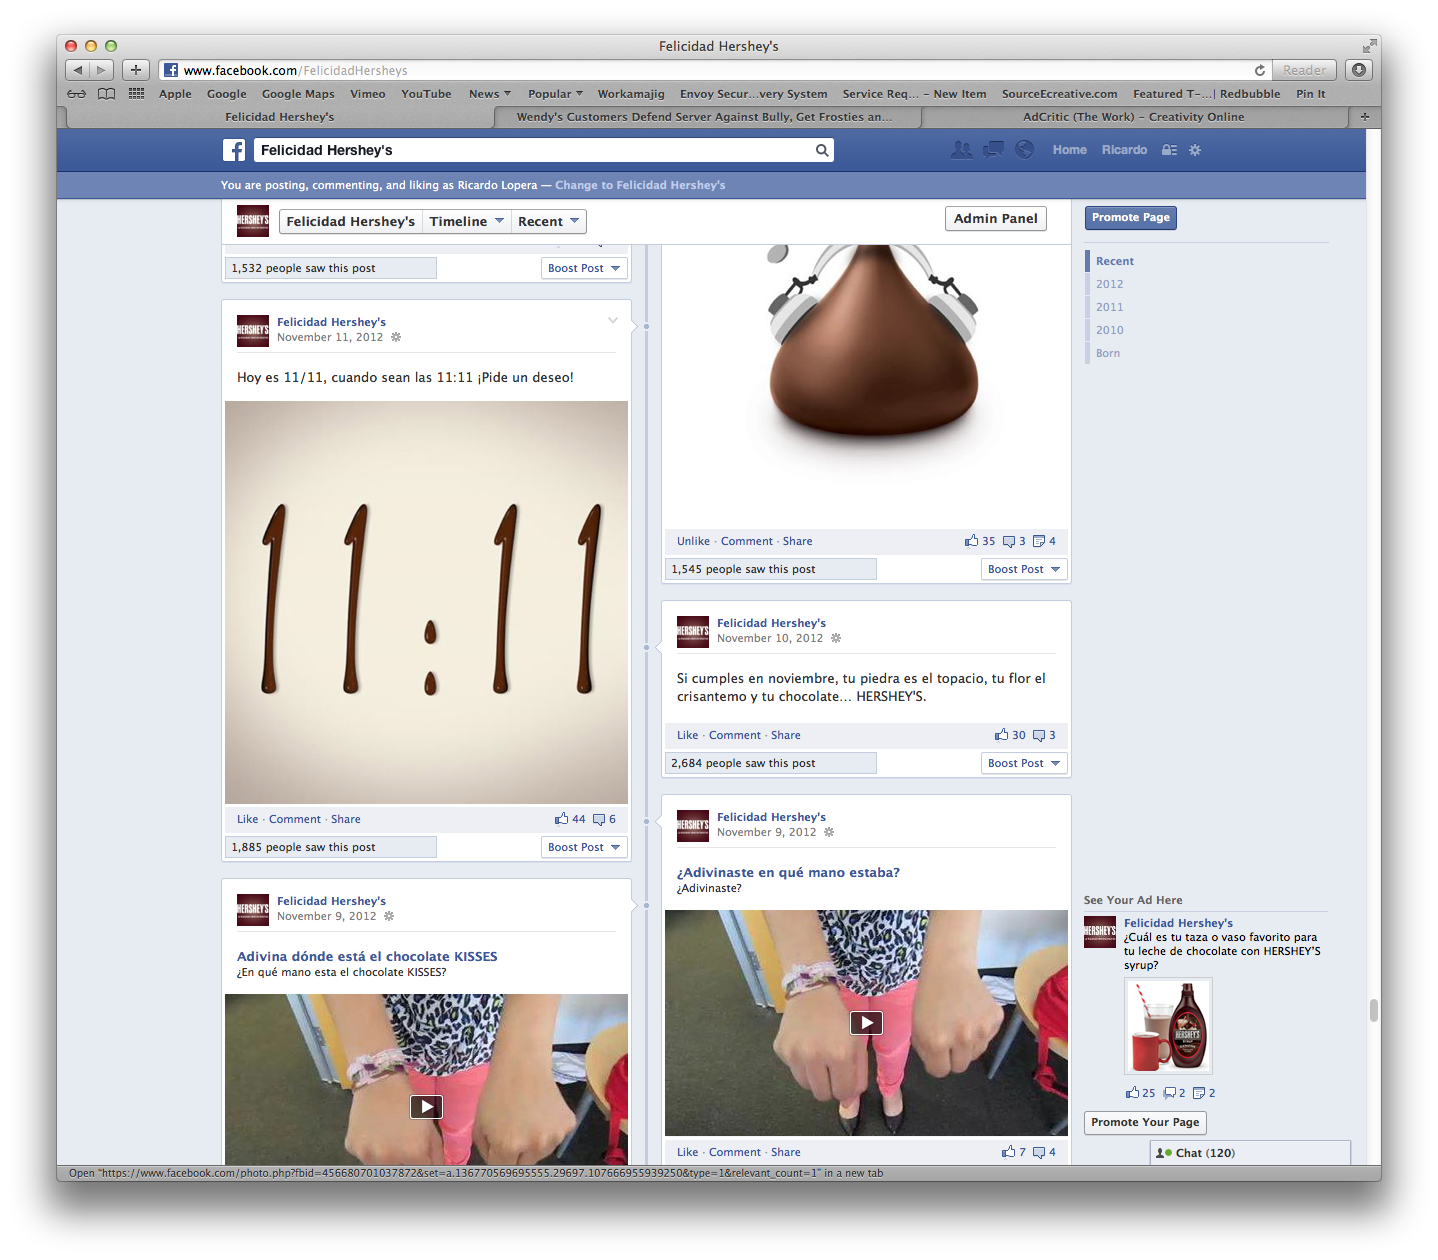Open account settings gear icon in header

(x=1195, y=150)
